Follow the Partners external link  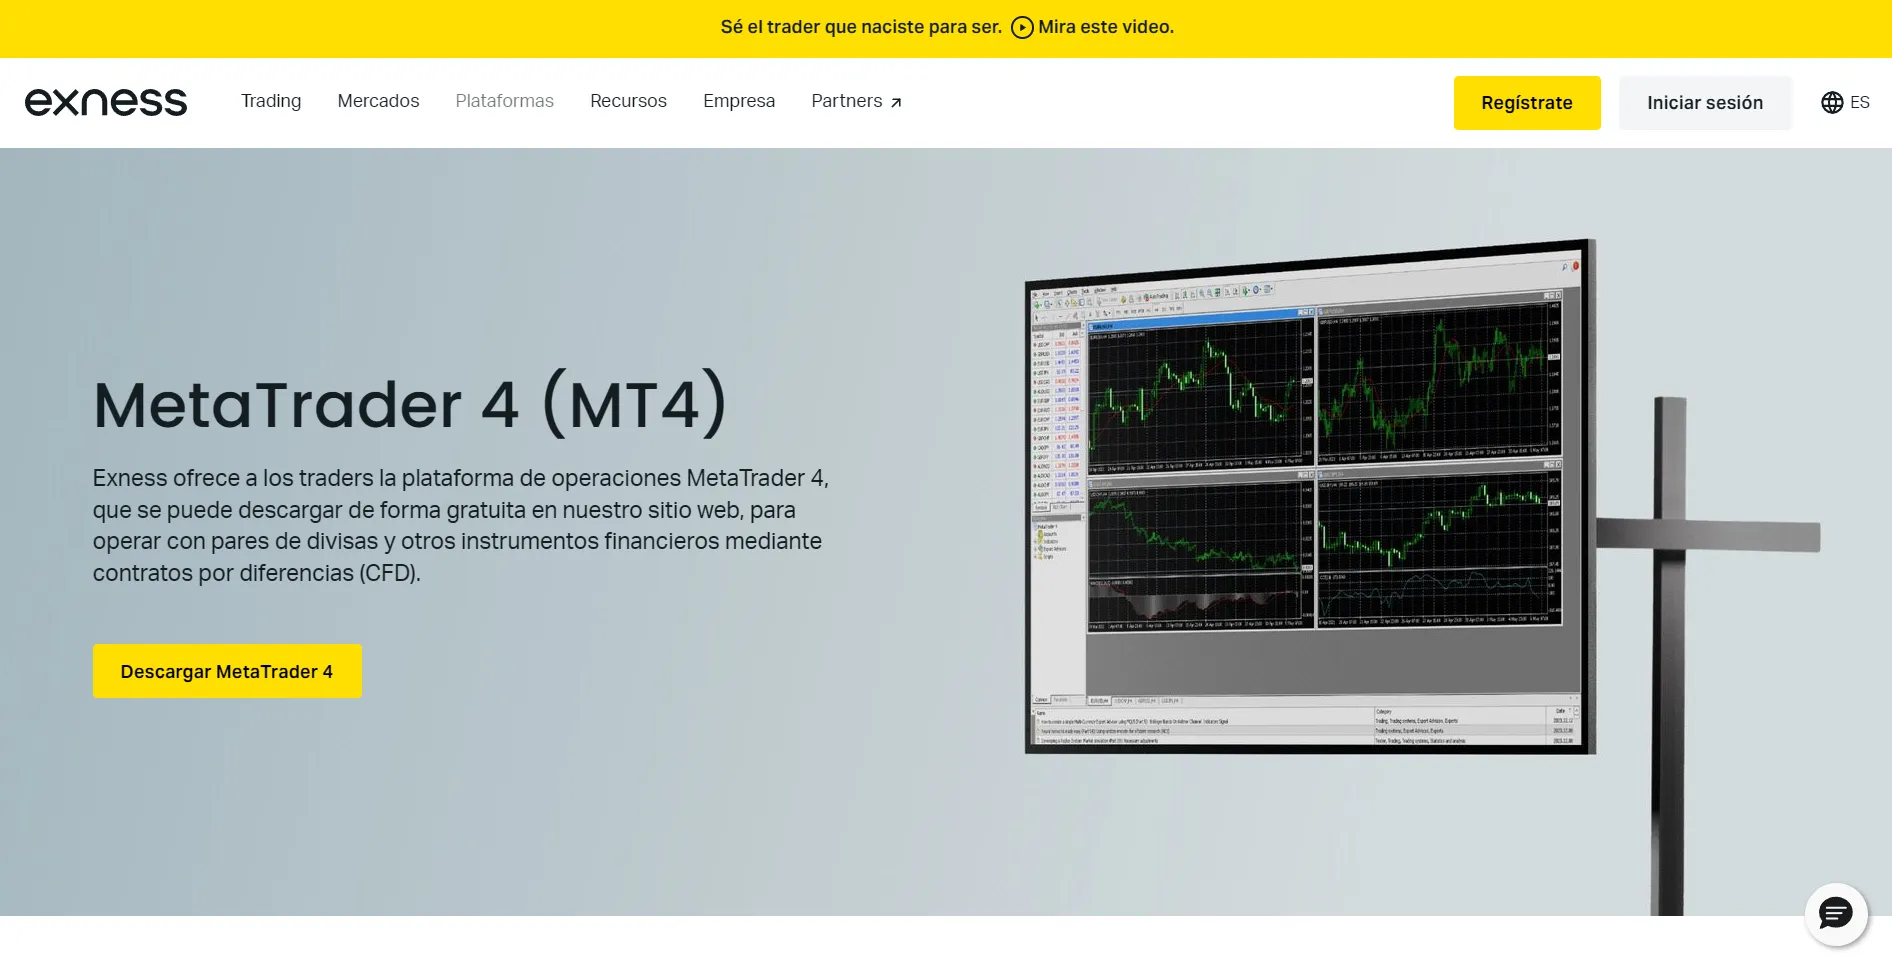pyautogui.click(x=857, y=101)
